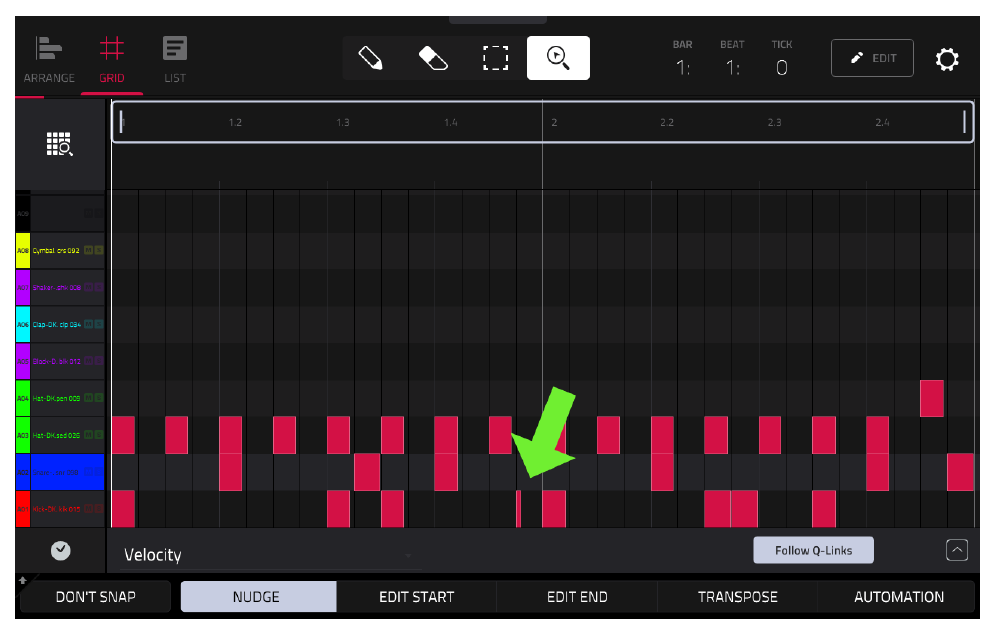Choose the Edit Start button

pos(417,597)
